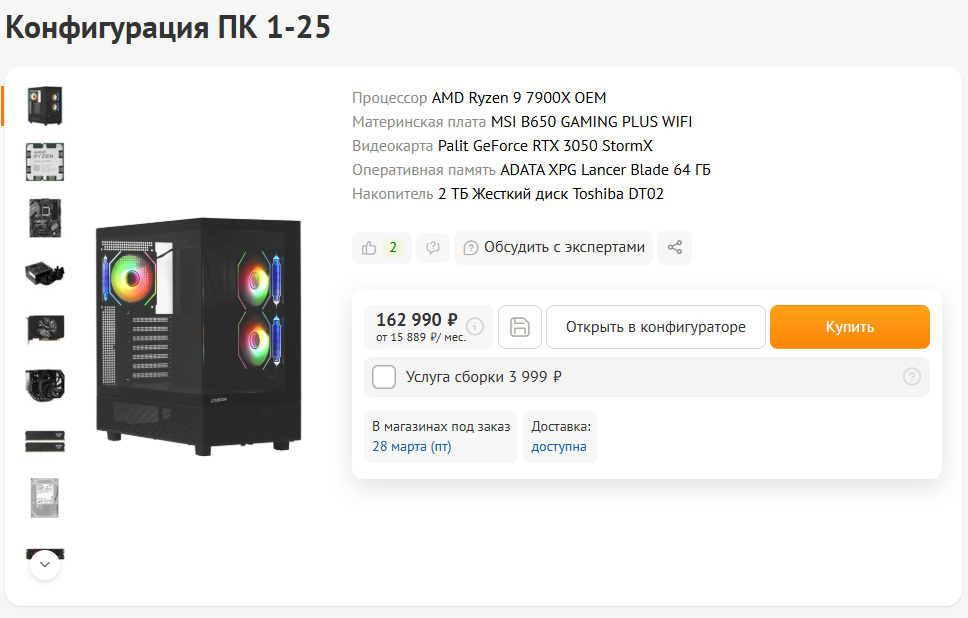Click the price info icon

(475, 325)
